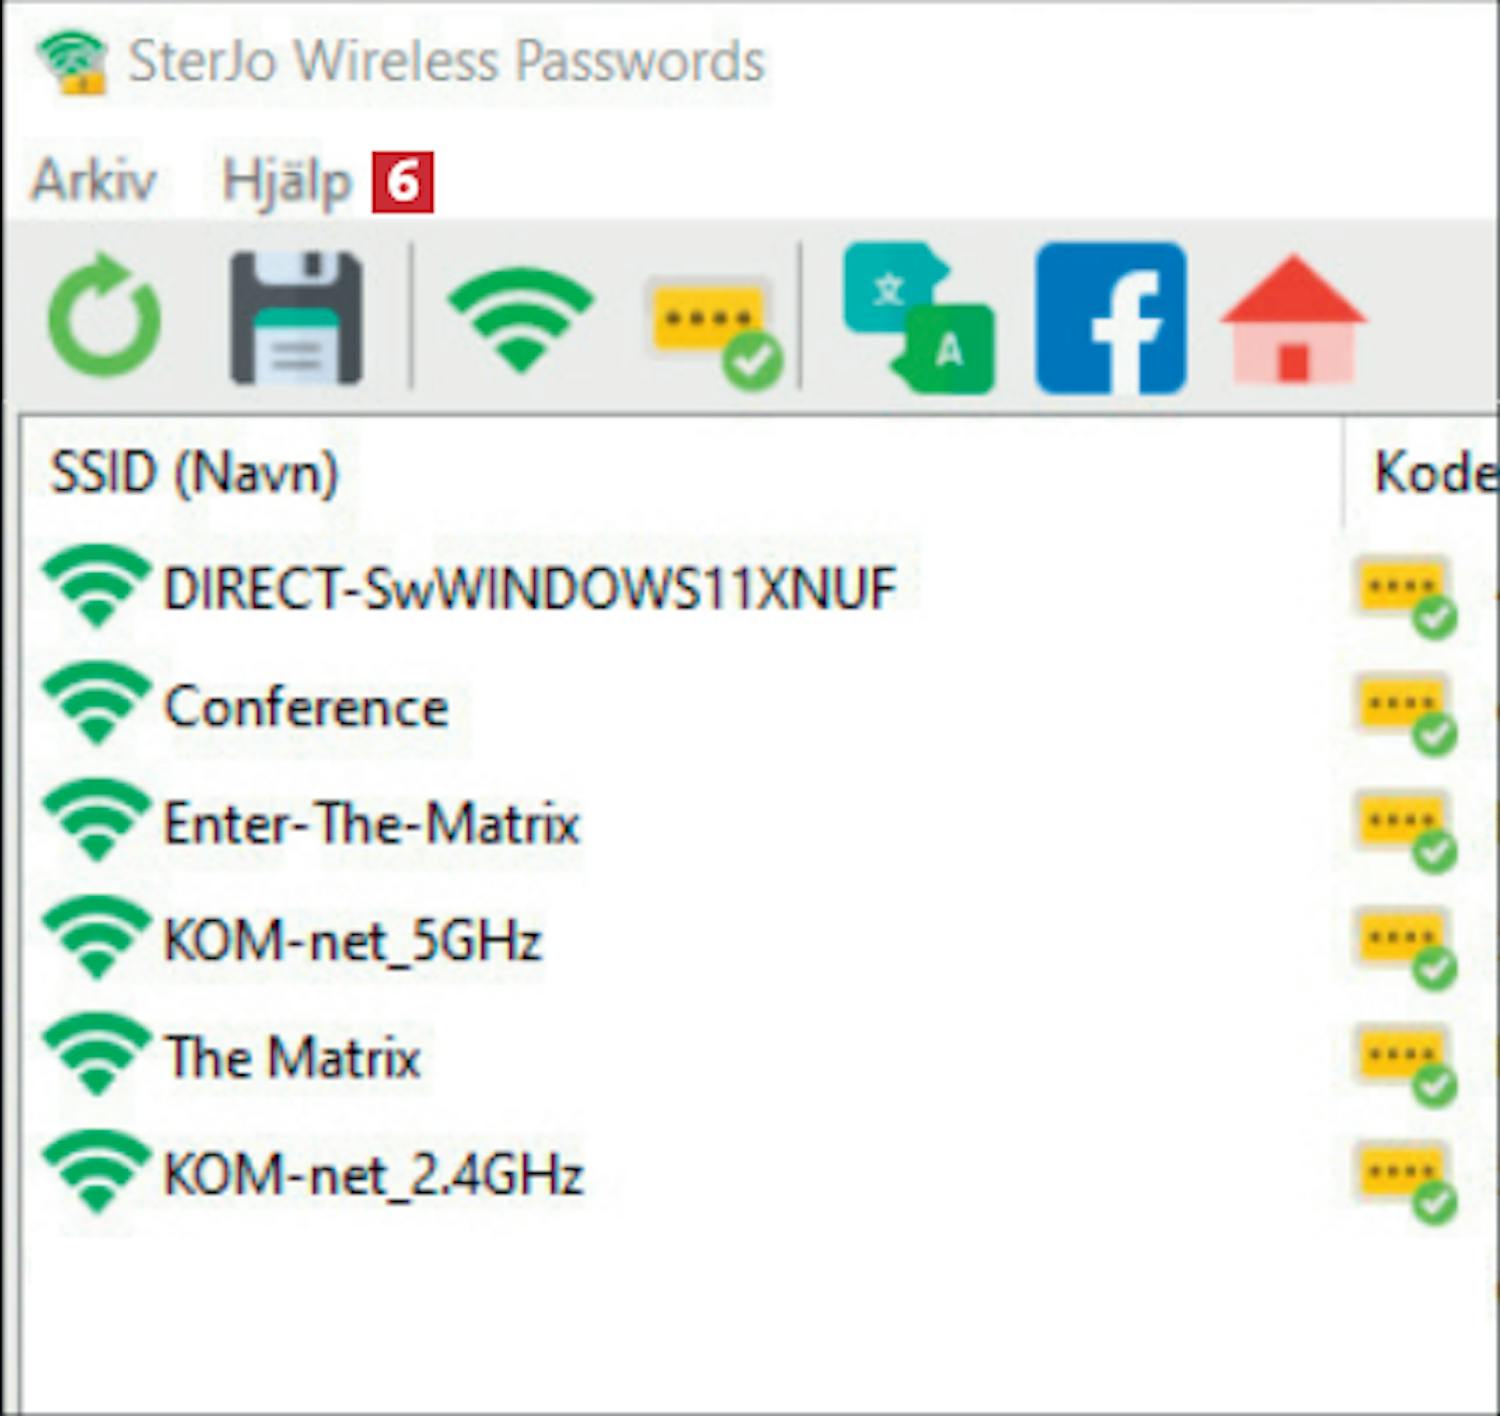
Task: Click the SterJo app title icon
Action: [70, 62]
